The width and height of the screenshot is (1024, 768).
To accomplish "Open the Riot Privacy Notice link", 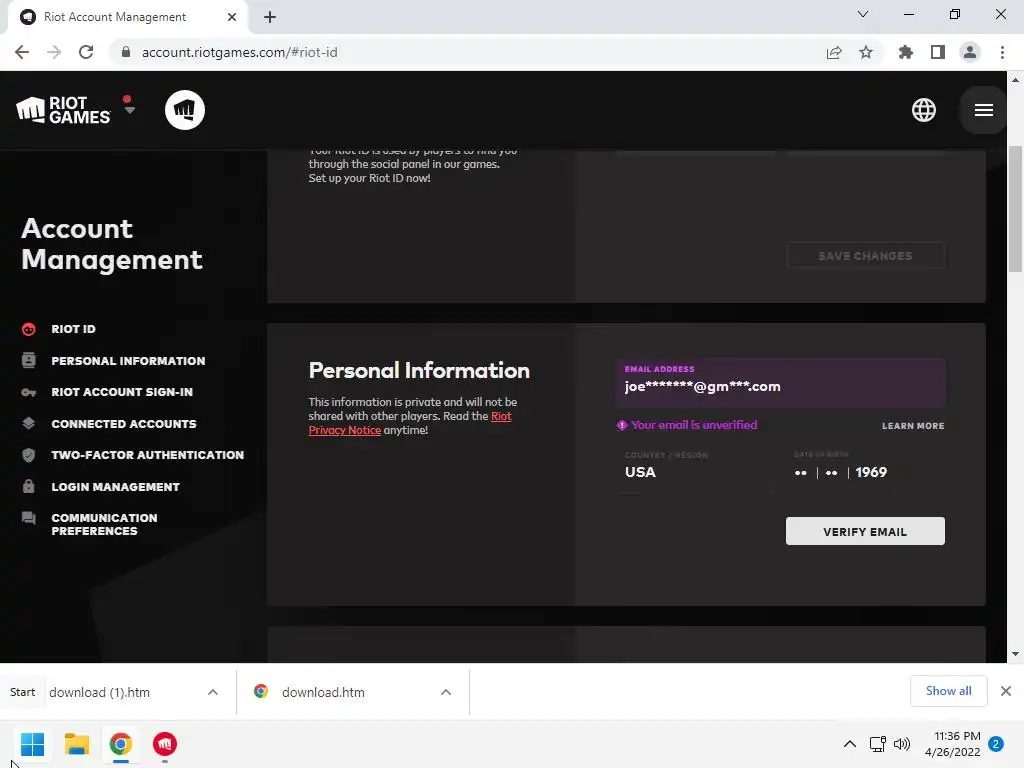I will [x=409, y=423].
